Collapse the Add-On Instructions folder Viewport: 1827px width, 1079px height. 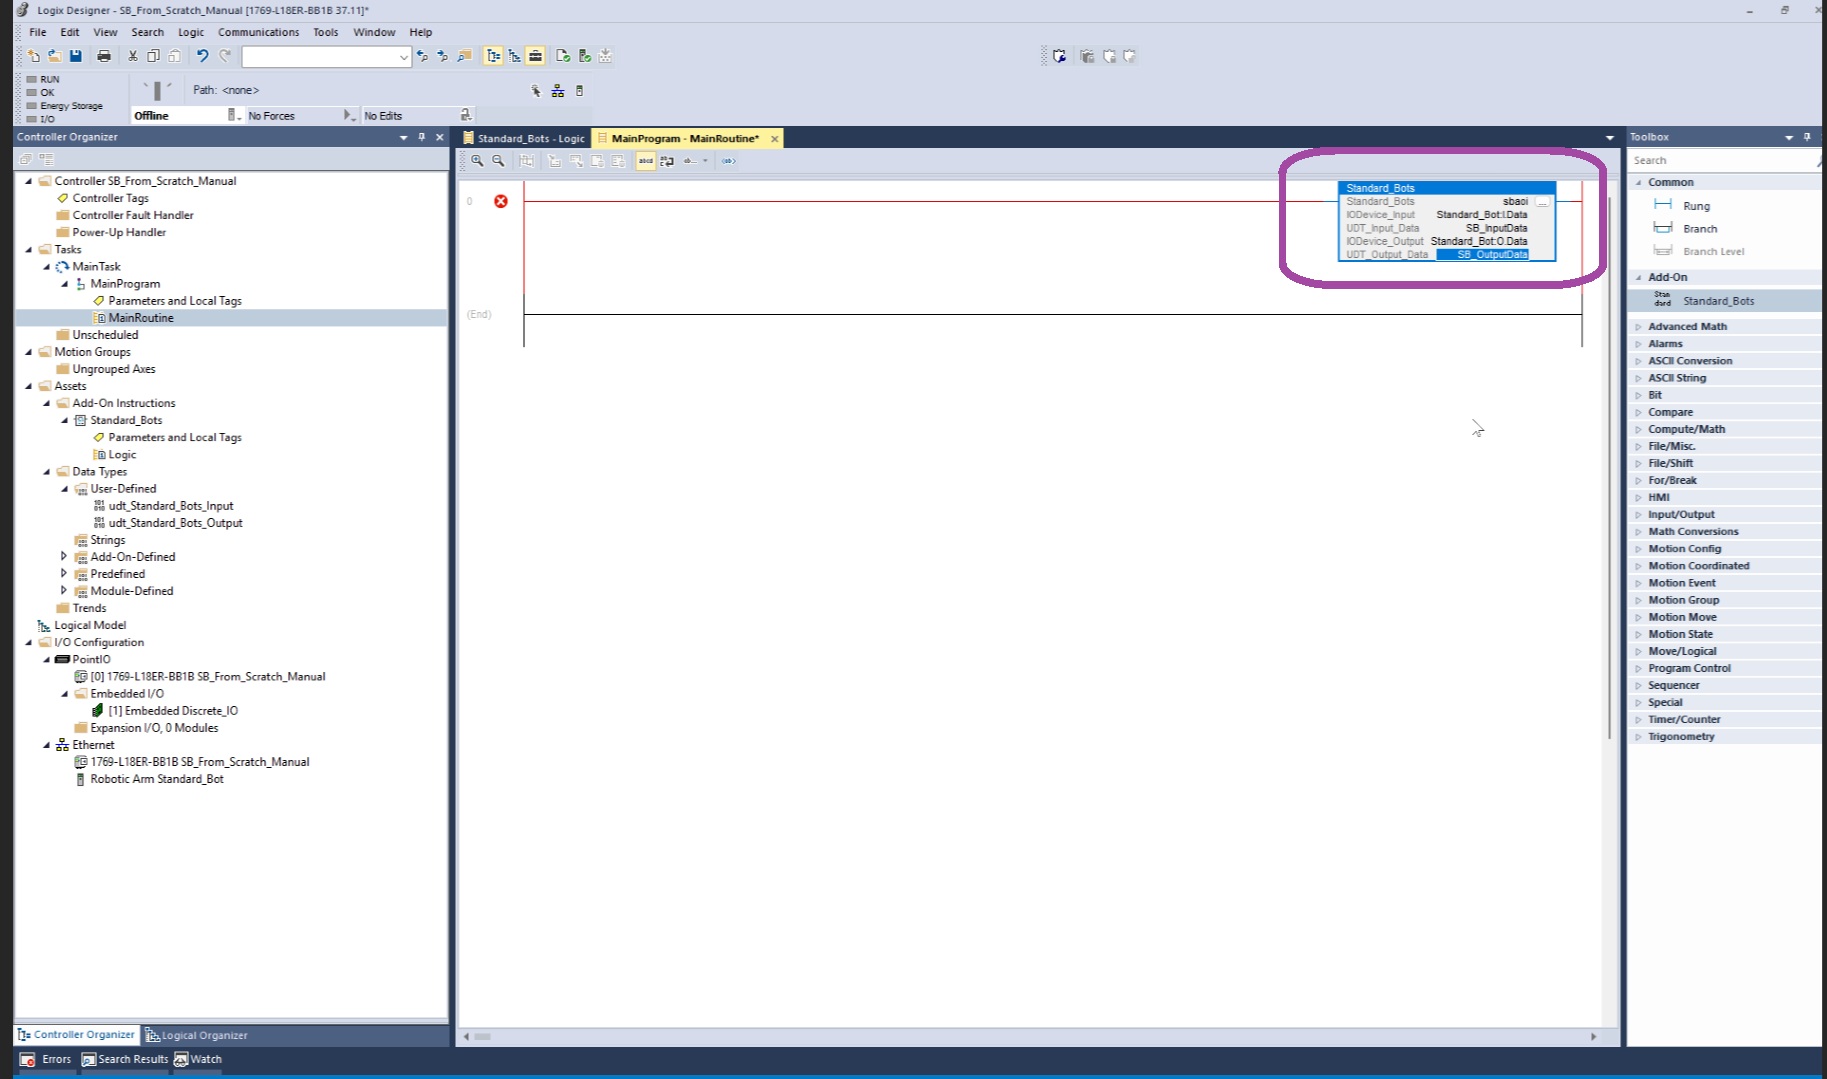[47, 403]
